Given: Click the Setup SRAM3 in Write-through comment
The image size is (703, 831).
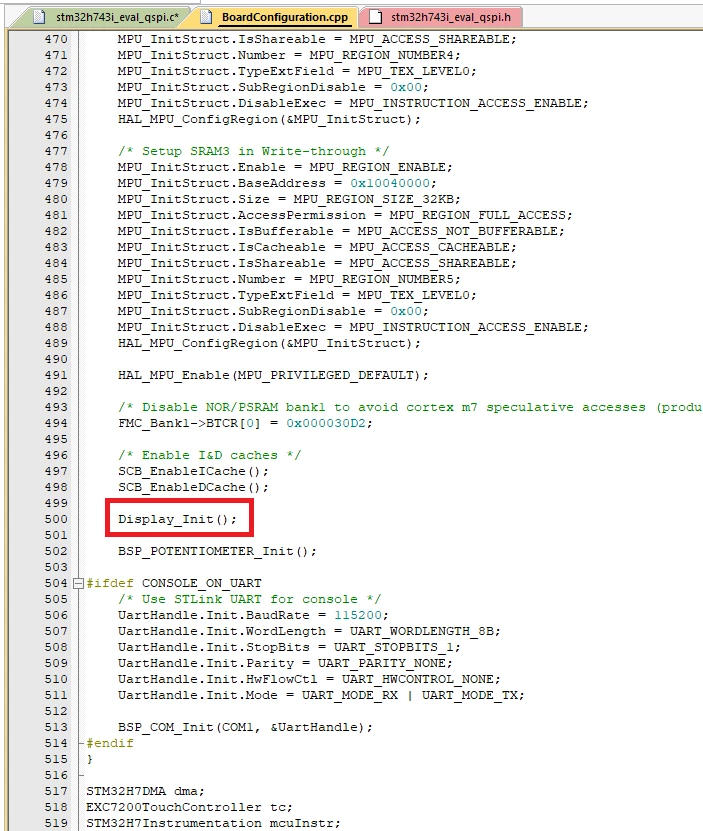Looking at the screenshot, I should point(253,151).
